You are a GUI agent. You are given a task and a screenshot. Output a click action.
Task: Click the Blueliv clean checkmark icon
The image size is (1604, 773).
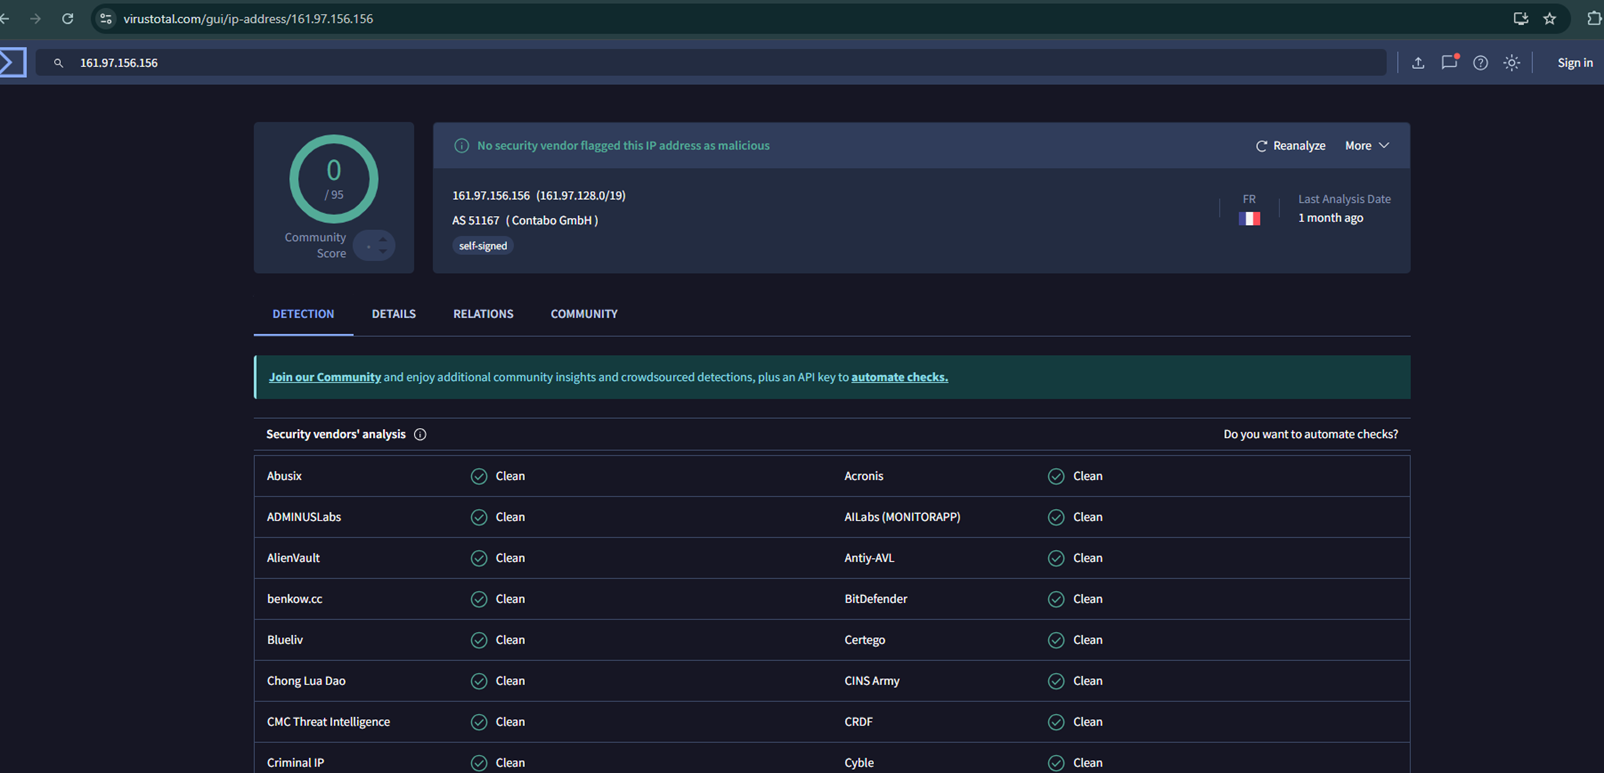tap(479, 640)
